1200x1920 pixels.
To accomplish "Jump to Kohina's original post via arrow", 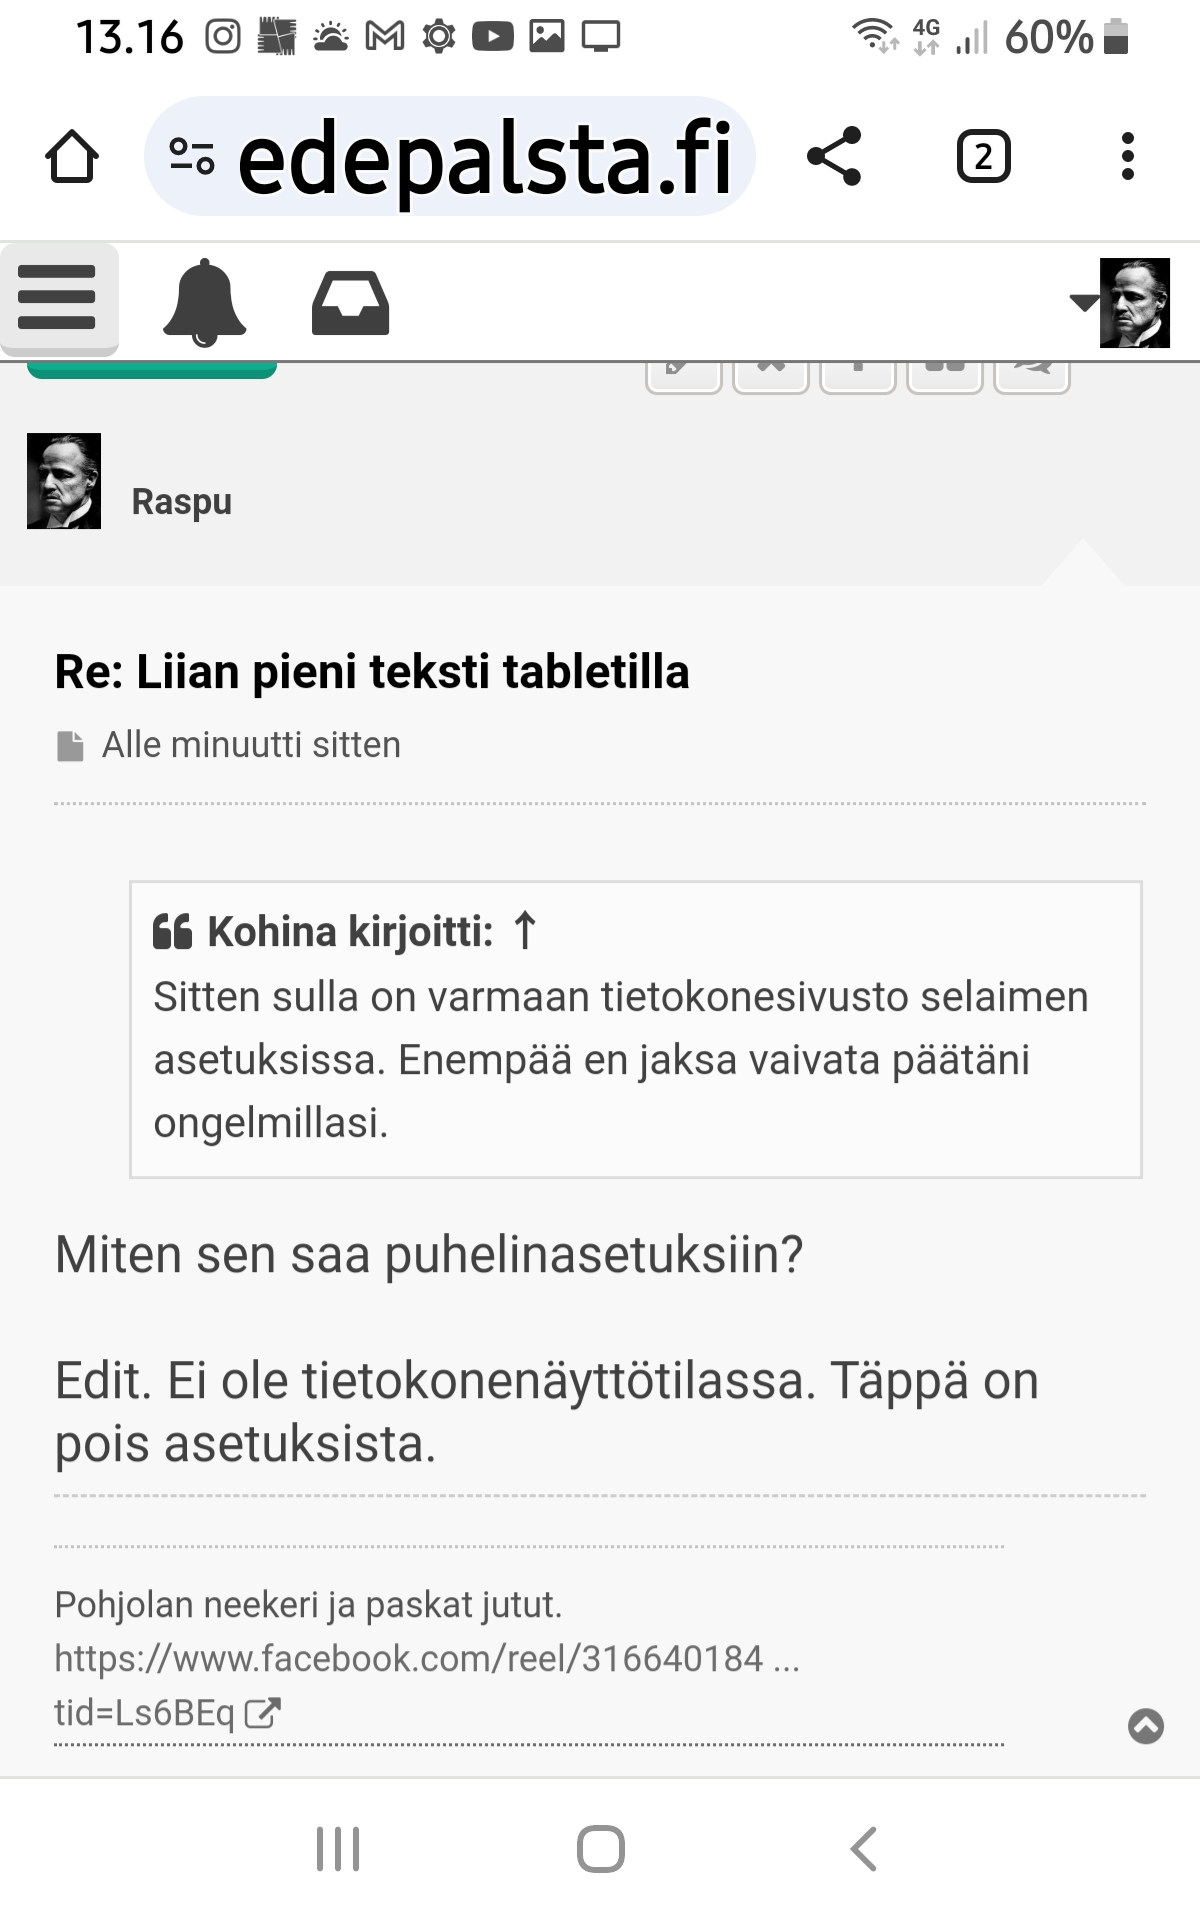I will pos(525,931).
